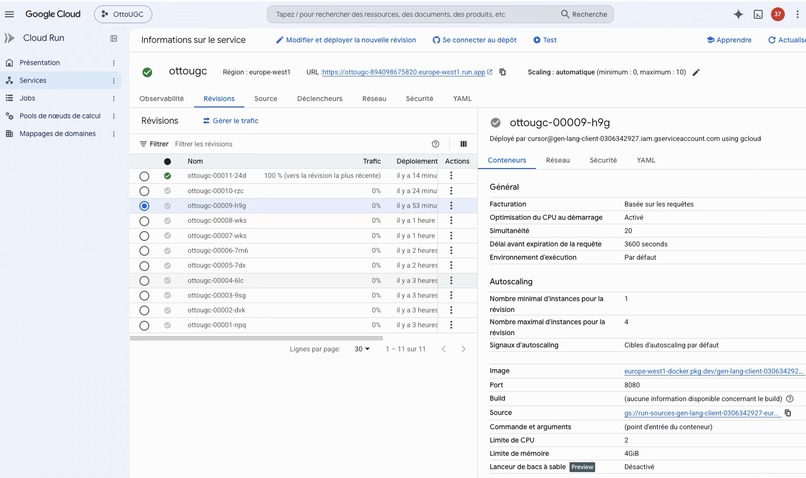Open the service Sécurité tab
Image resolution: width=806 pixels, height=478 pixels.
click(x=419, y=99)
